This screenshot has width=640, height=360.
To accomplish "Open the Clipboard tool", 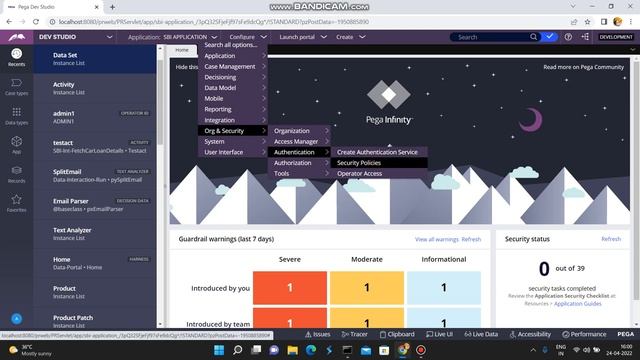I will [397, 334].
